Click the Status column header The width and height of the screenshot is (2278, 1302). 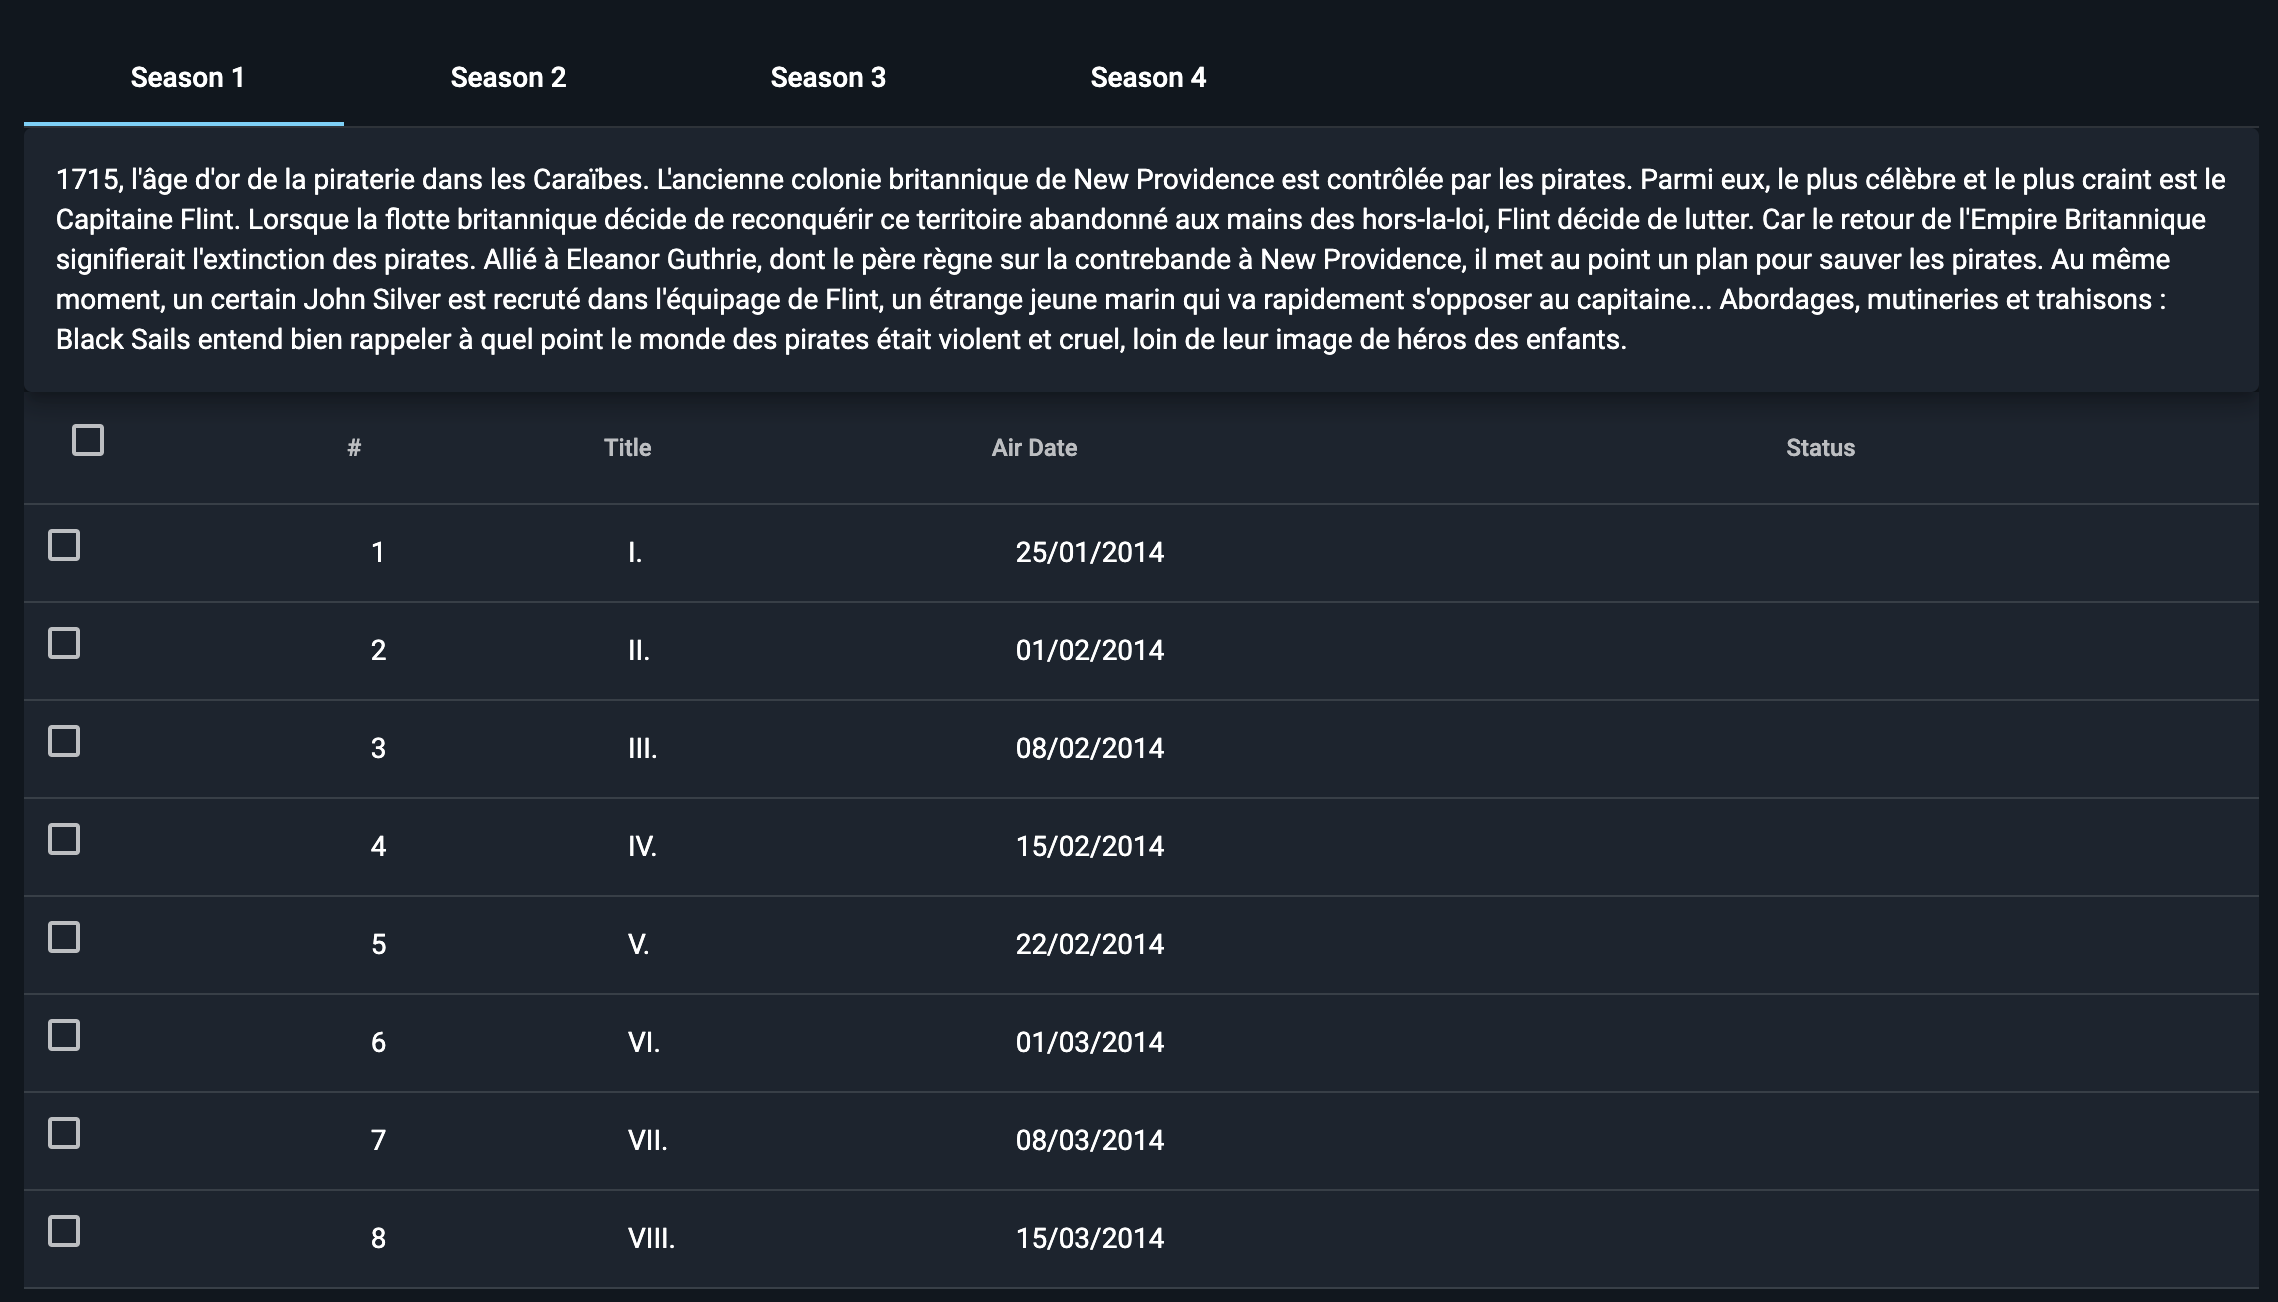(1820, 447)
